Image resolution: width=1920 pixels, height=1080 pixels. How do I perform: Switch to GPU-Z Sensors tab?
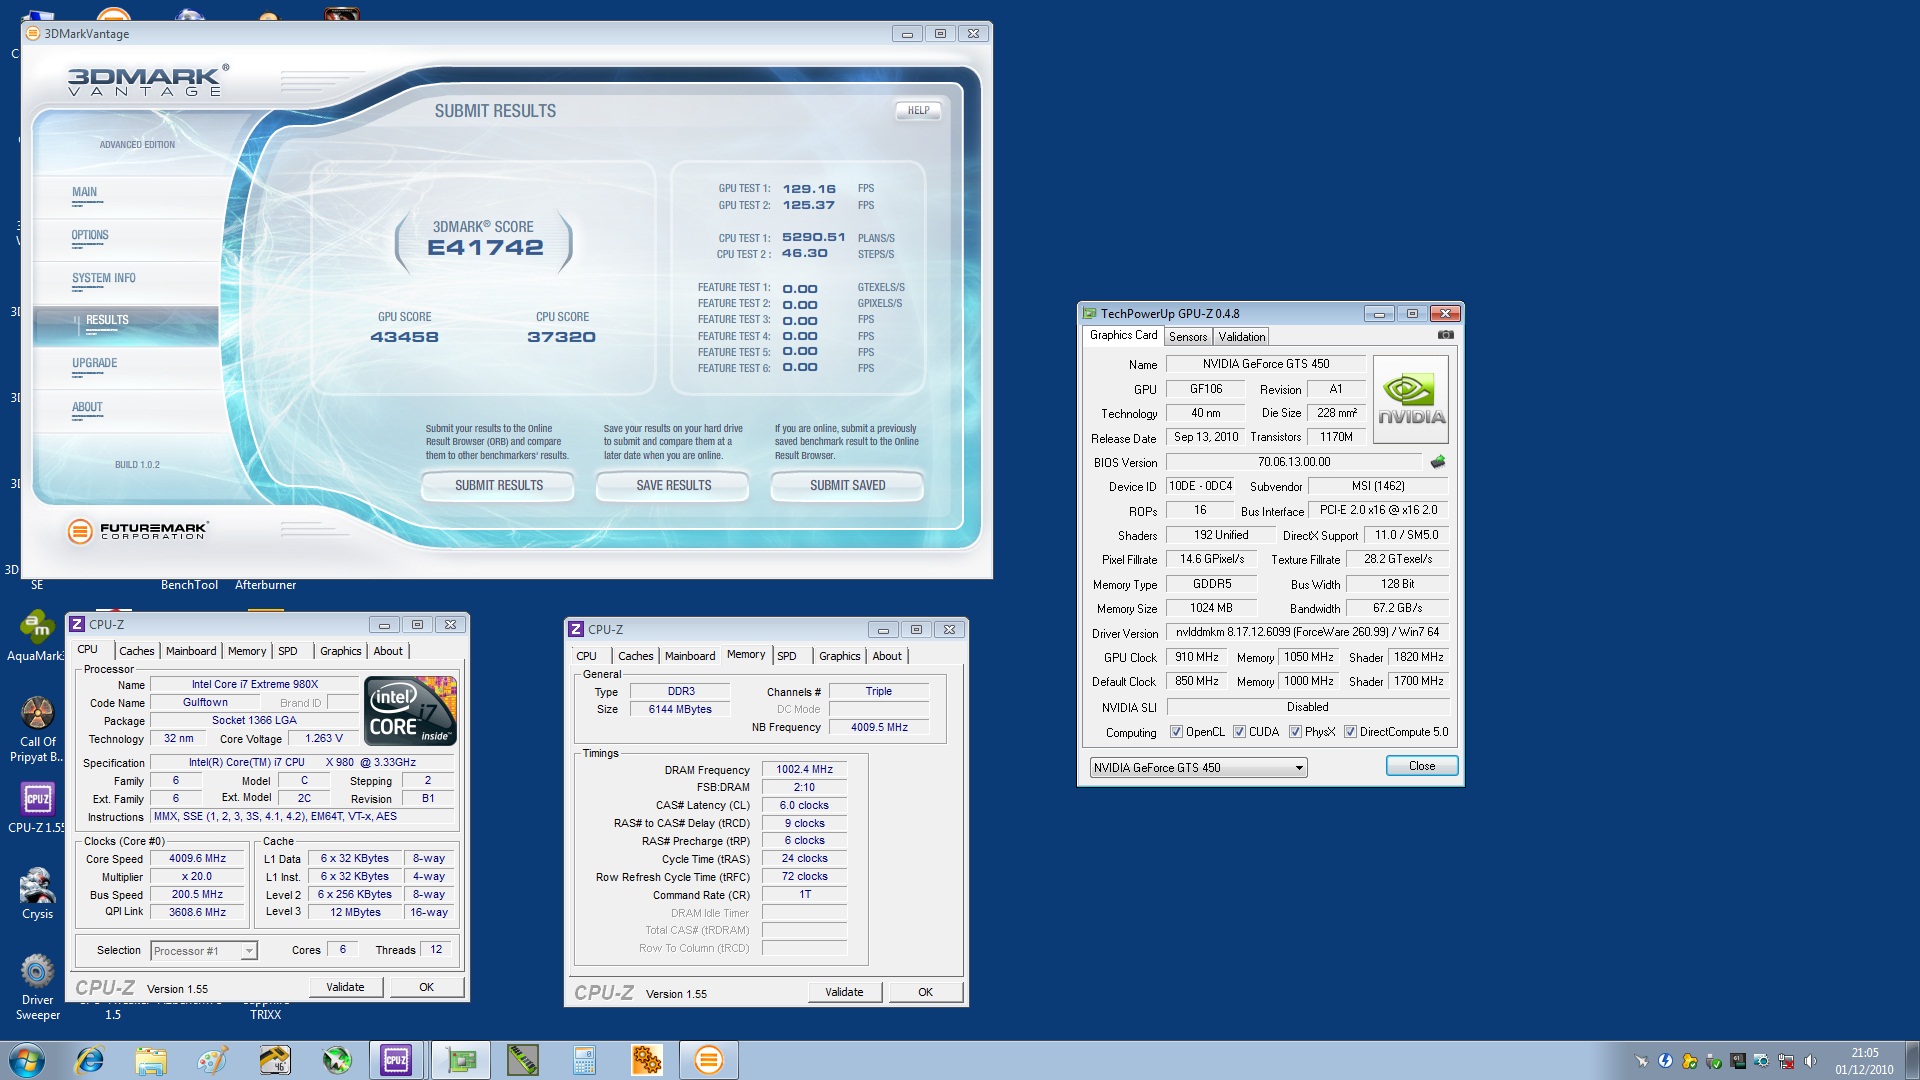pyautogui.click(x=1188, y=337)
